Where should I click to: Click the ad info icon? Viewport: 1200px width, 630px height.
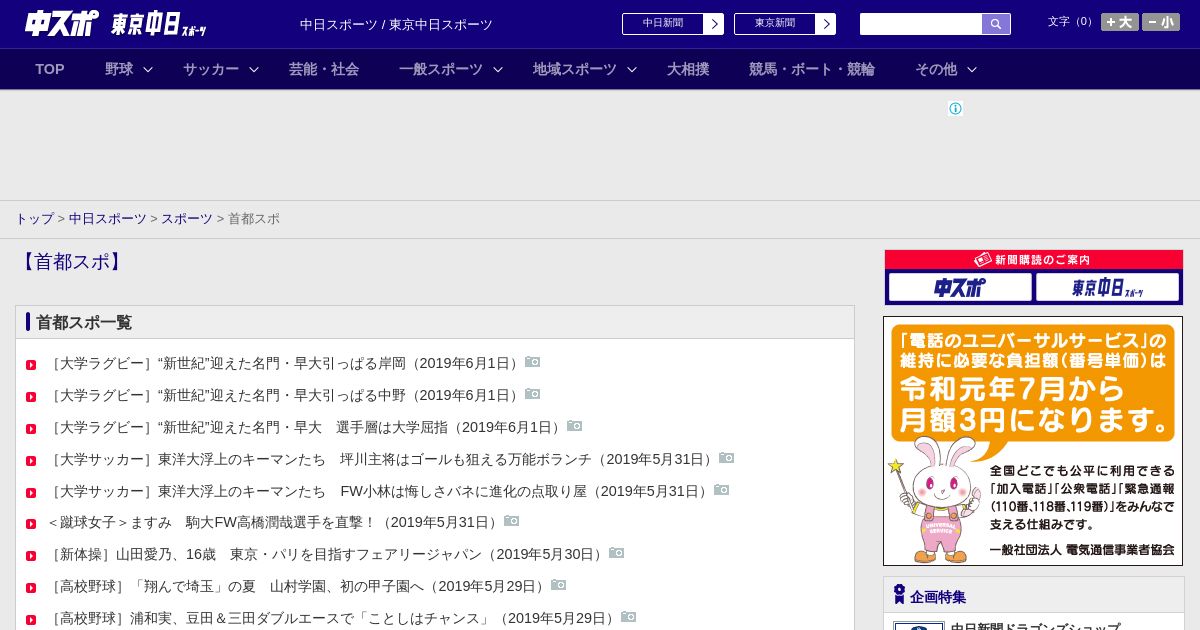(x=955, y=109)
